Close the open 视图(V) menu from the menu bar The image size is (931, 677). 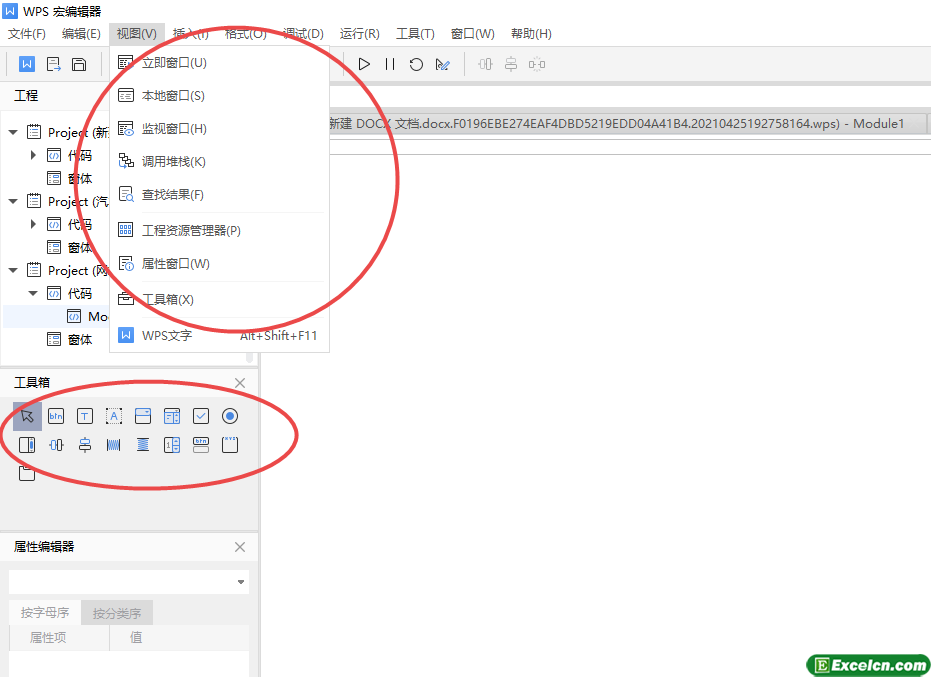coord(137,34)
